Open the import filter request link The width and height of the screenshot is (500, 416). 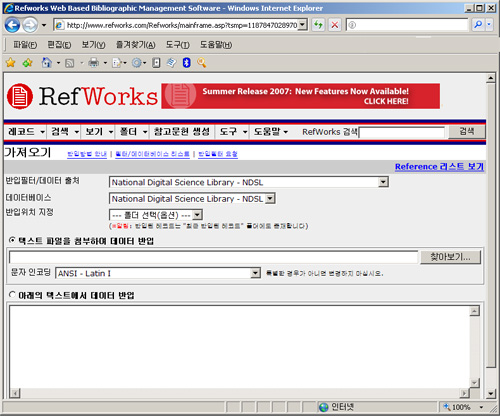(x=218, y=154)
